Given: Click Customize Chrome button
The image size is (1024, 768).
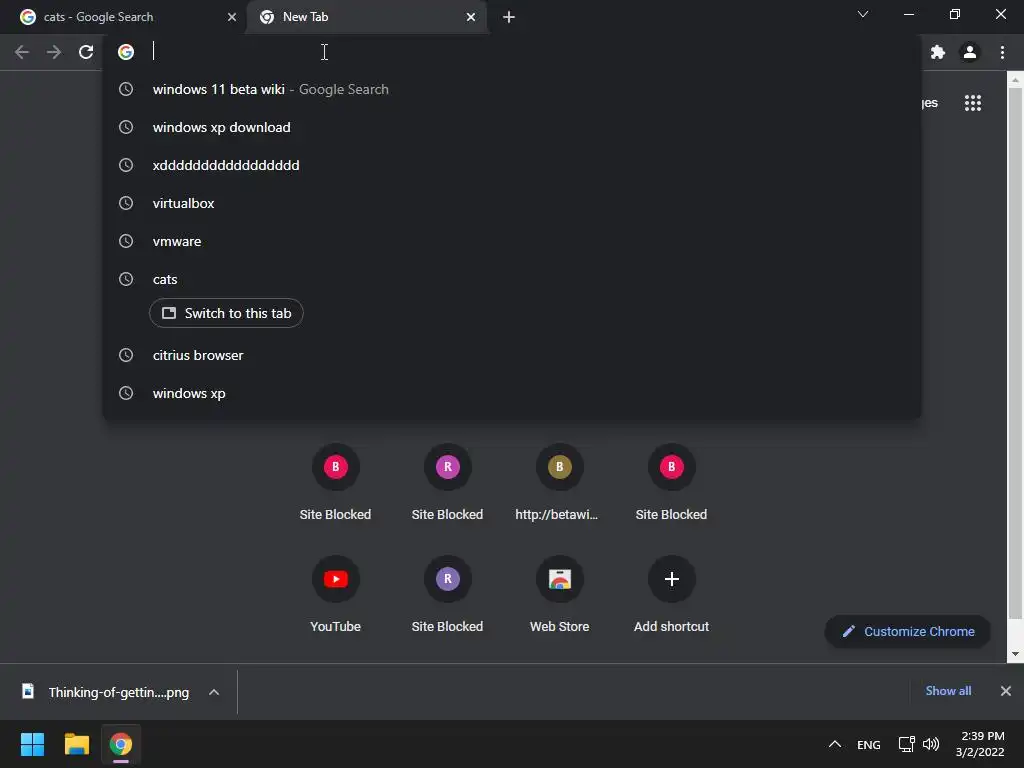Looking at the screenshot, I should 908,632.
